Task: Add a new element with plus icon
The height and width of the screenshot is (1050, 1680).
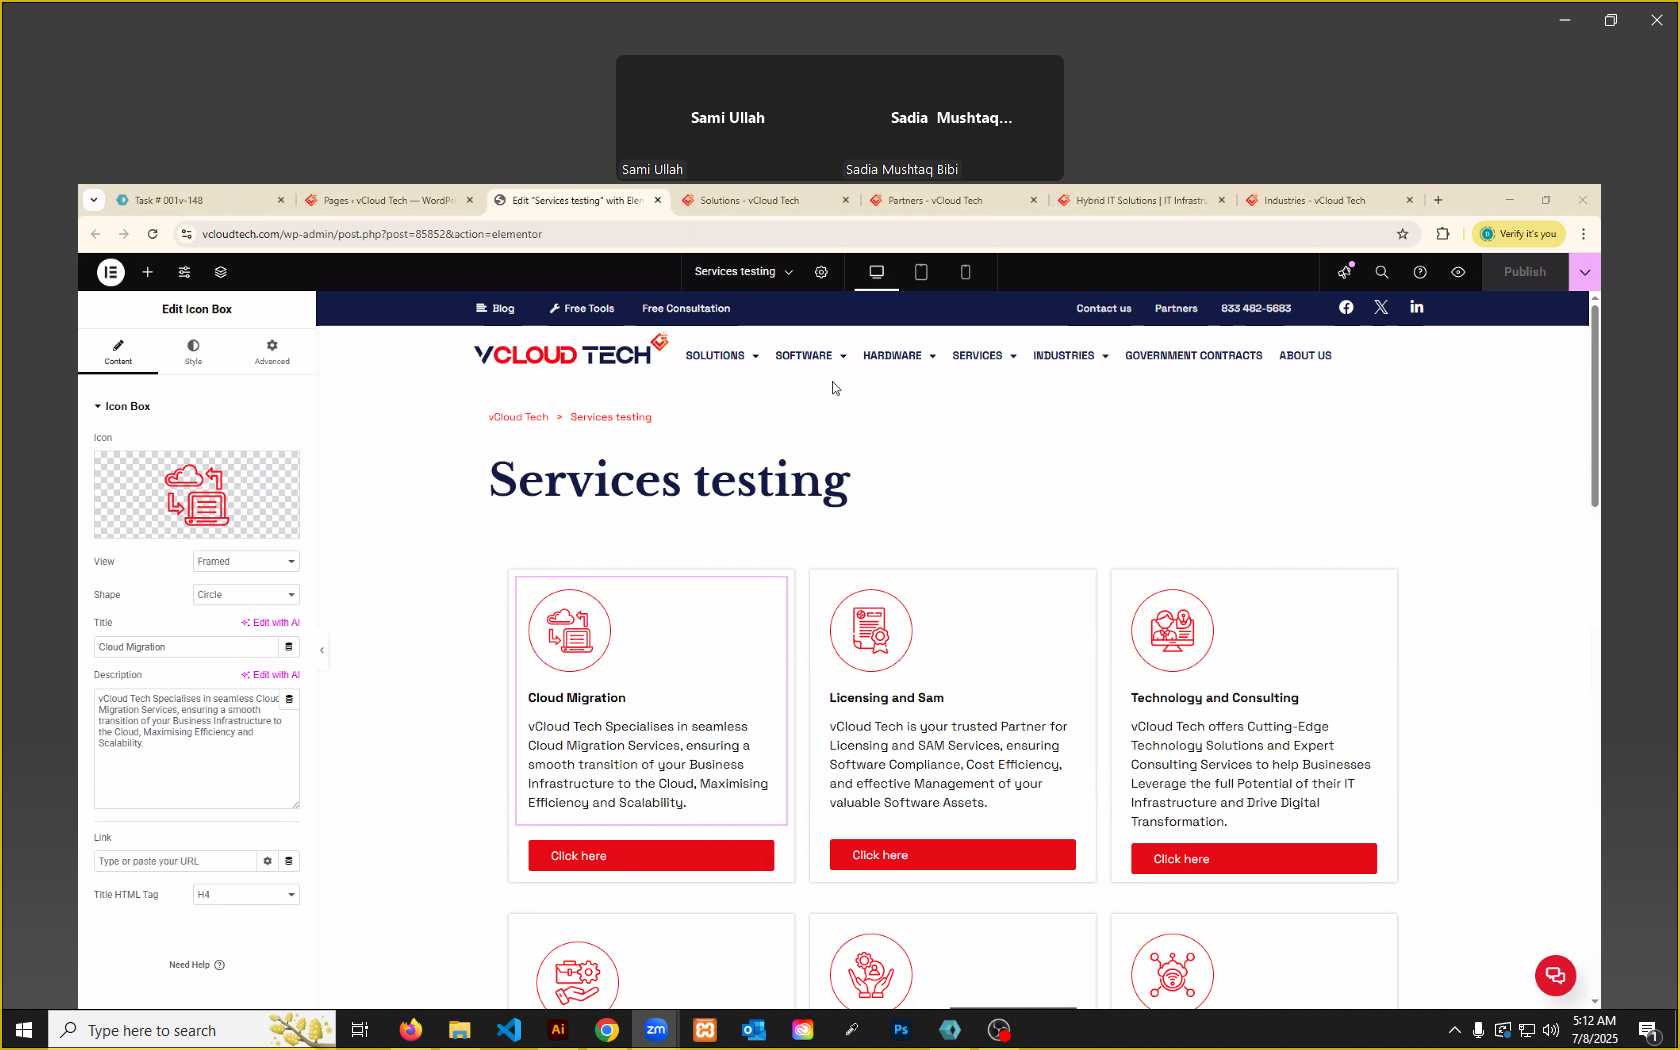Action: pyautogui.click(x=148, y=272)
